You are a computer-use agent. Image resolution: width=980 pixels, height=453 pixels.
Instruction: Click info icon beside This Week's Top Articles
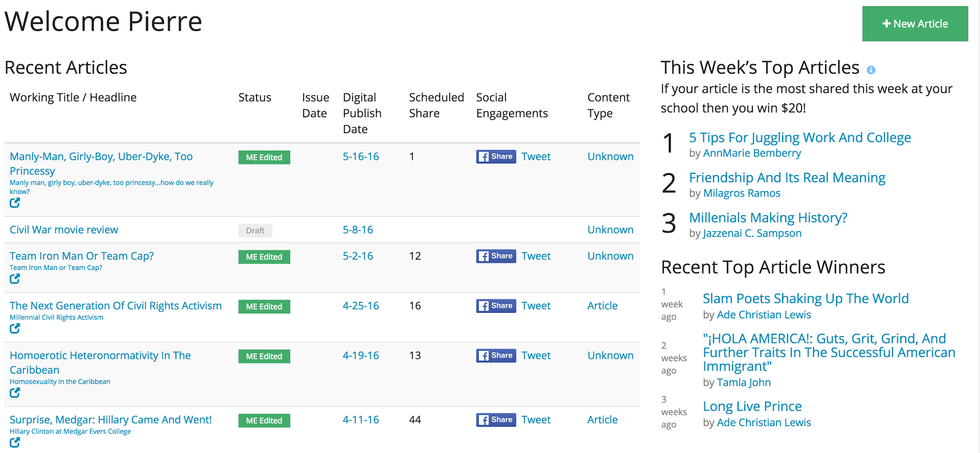click(871, 69)
